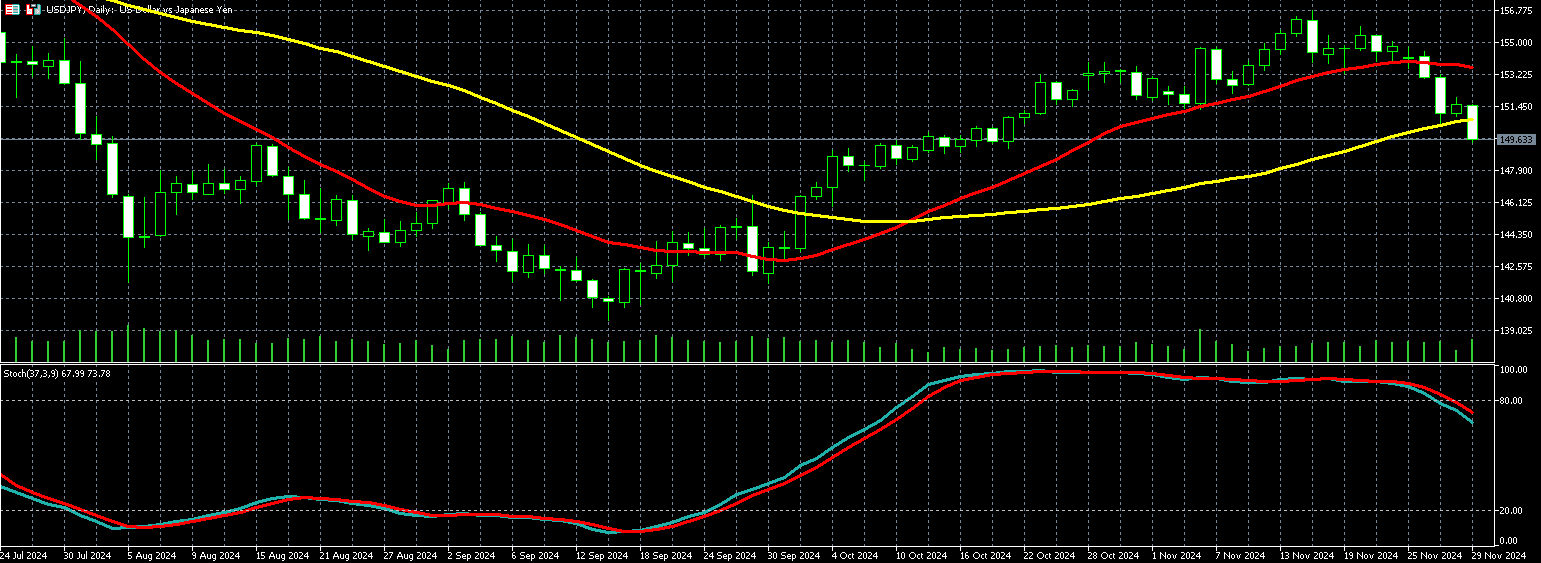Viewport: 1541px width, 563px height.
Task: Select the current price label 149.633
Action: [x=1516, y=140]
